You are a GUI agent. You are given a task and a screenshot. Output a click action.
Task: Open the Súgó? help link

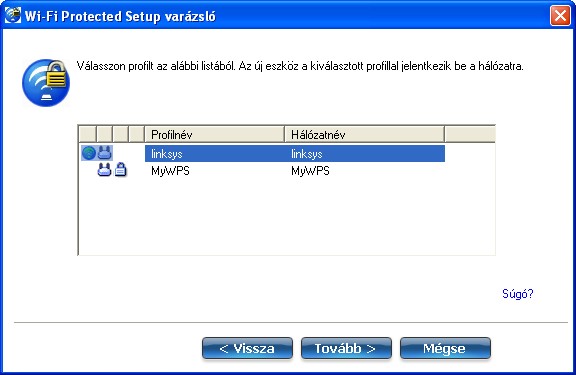point(518,294)
